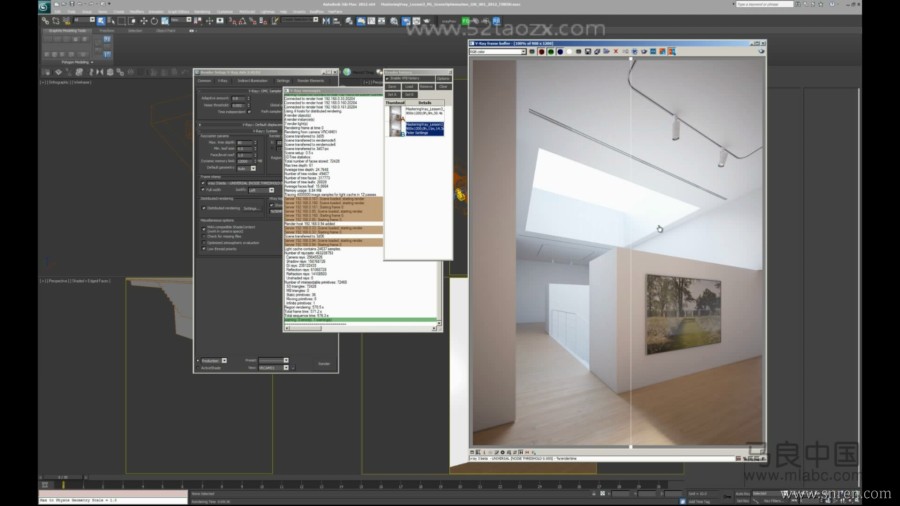Switch to the Indirect illumination tab
The height and width of the screenshot is (506, 900).
(x=250, y=80)
